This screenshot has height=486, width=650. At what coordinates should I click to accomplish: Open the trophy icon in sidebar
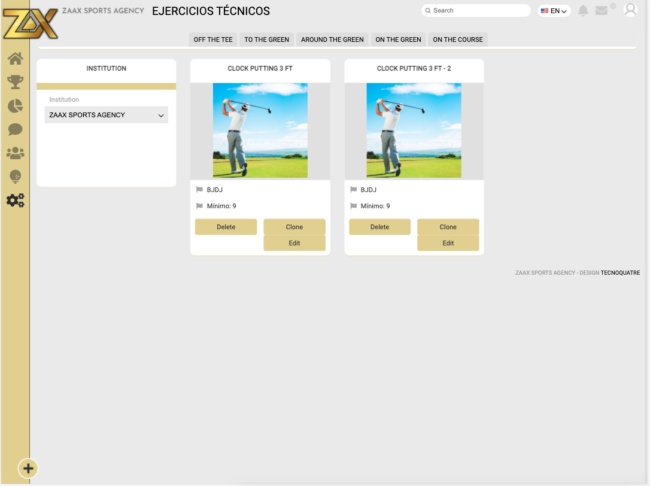(x=15, y=82)
